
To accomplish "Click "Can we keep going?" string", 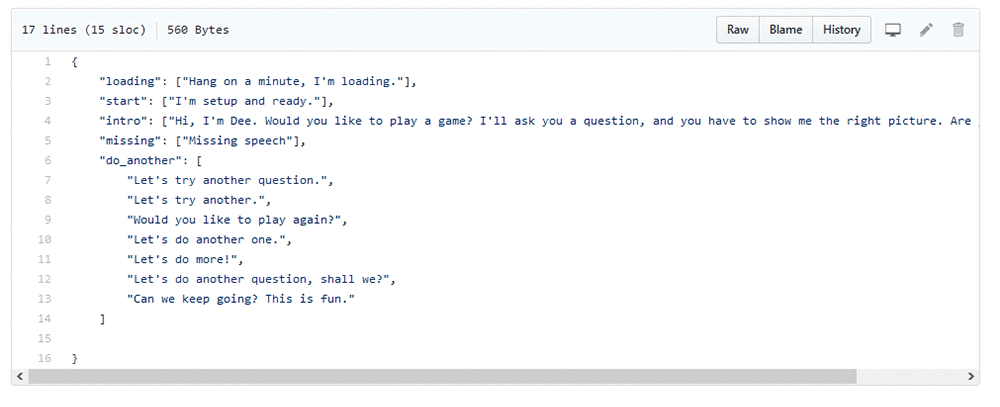I will 240,299.
